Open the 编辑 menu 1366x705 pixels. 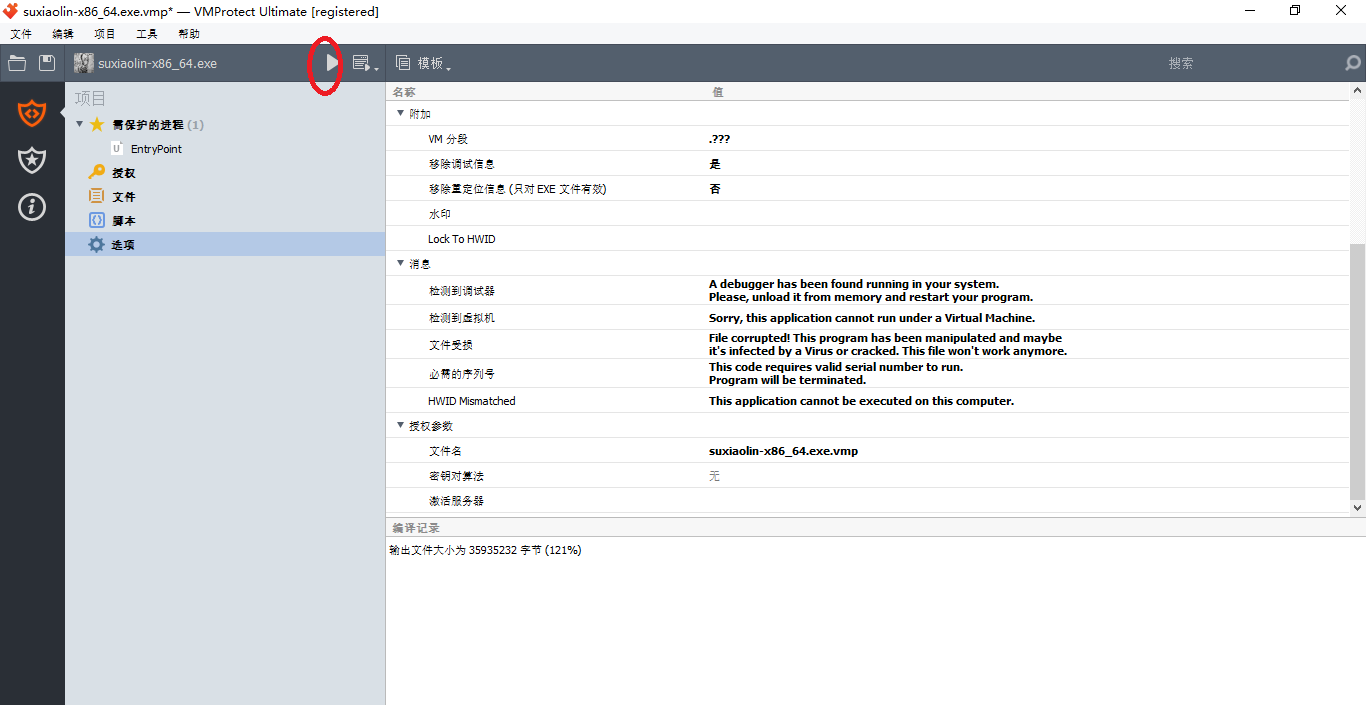coord(63,34)
